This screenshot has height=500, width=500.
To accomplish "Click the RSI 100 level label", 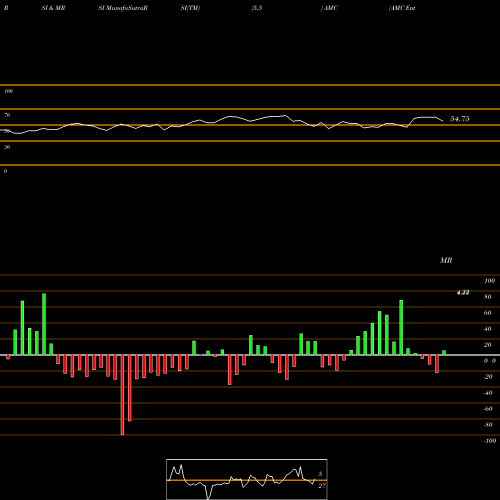I will click(x=8, y=91).
